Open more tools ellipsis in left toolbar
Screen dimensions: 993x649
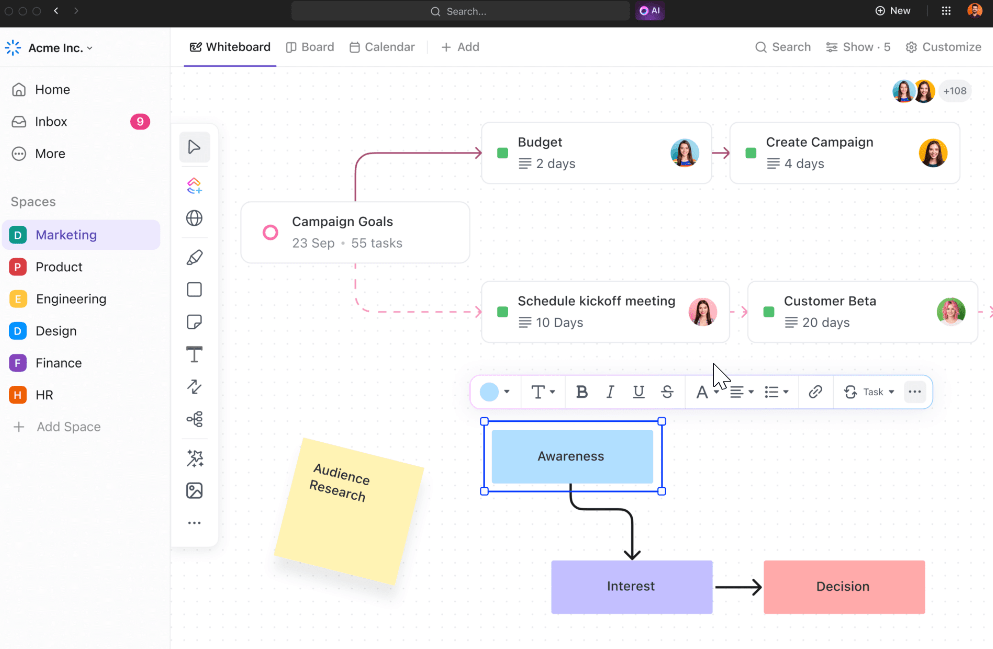pos(194,523)
